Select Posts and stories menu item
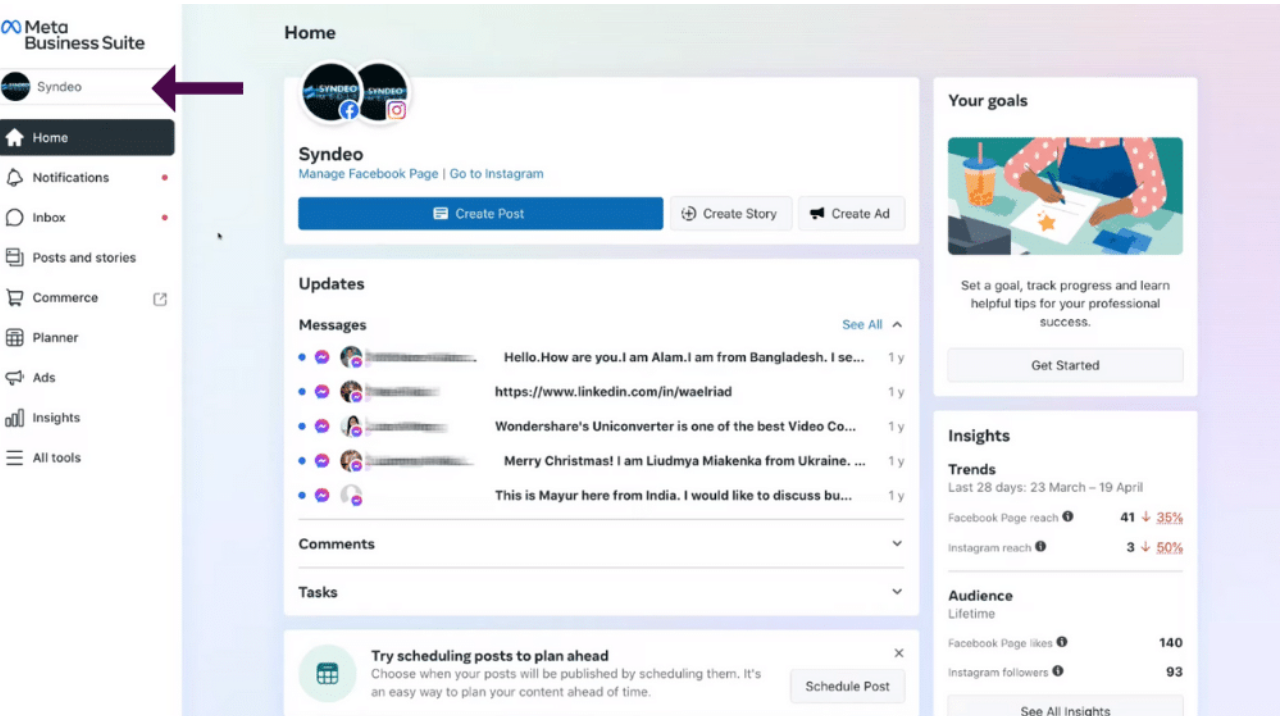 84,257
